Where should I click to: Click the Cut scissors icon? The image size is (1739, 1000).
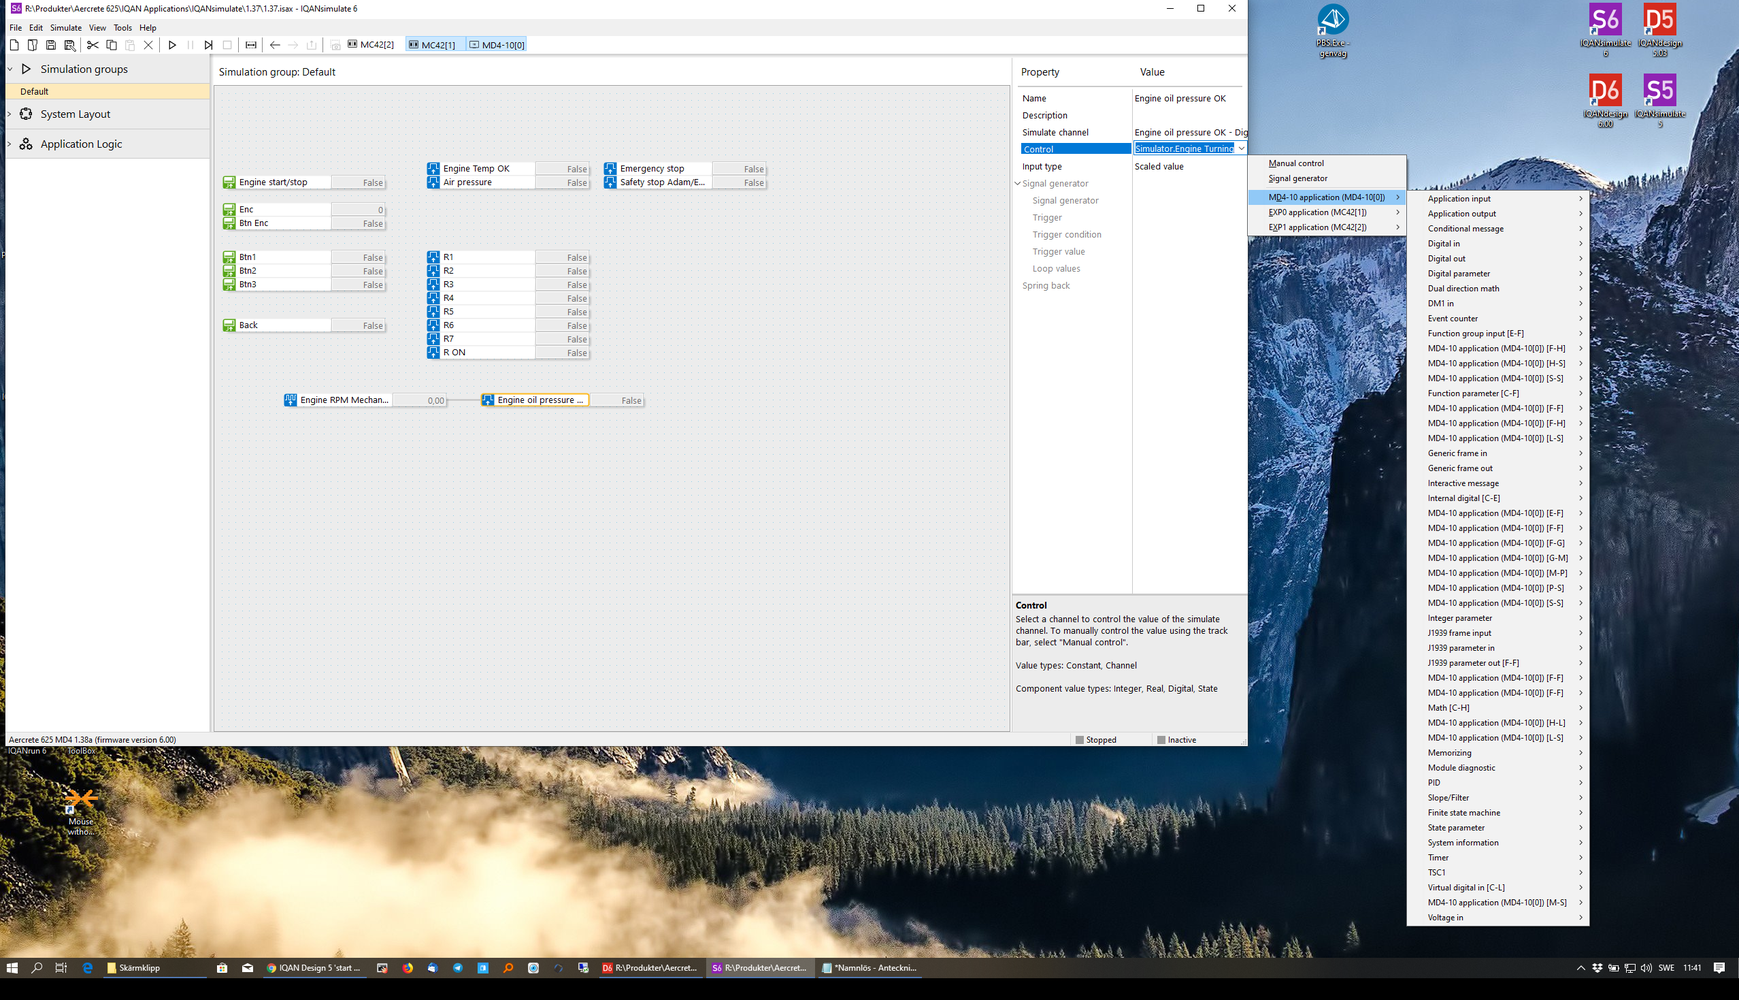pyautogui.click(x=92, y=45)
